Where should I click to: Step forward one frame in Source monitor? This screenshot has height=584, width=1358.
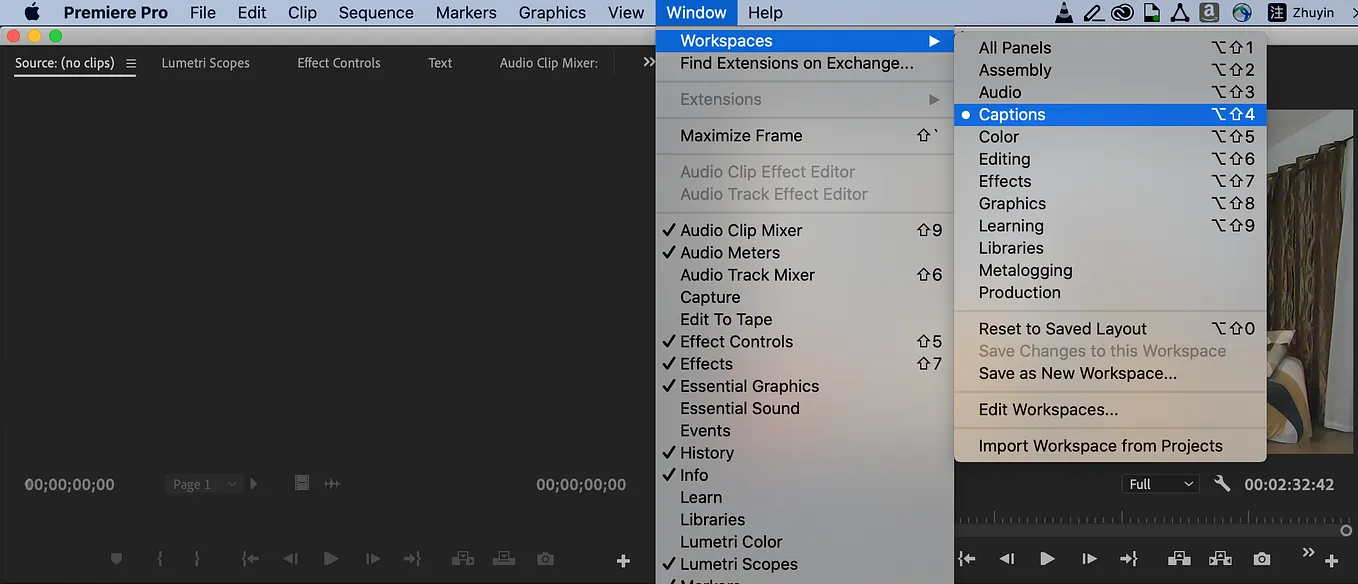click(372, 560)
